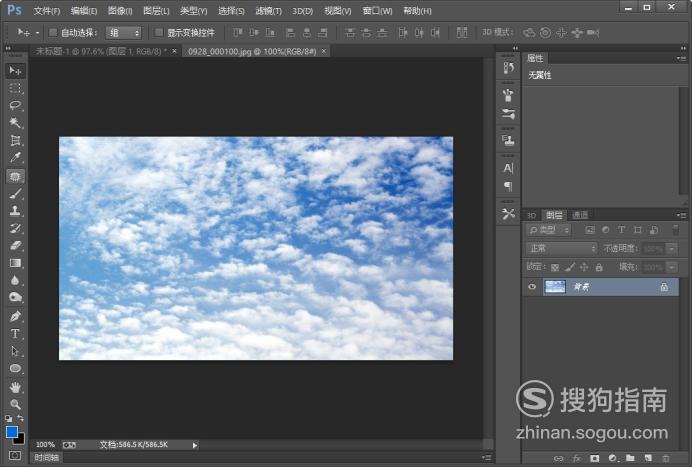Switch to the 3D panel tab
Image resolution: width=692 pixels, height=467 pixels.
[531, 215]
